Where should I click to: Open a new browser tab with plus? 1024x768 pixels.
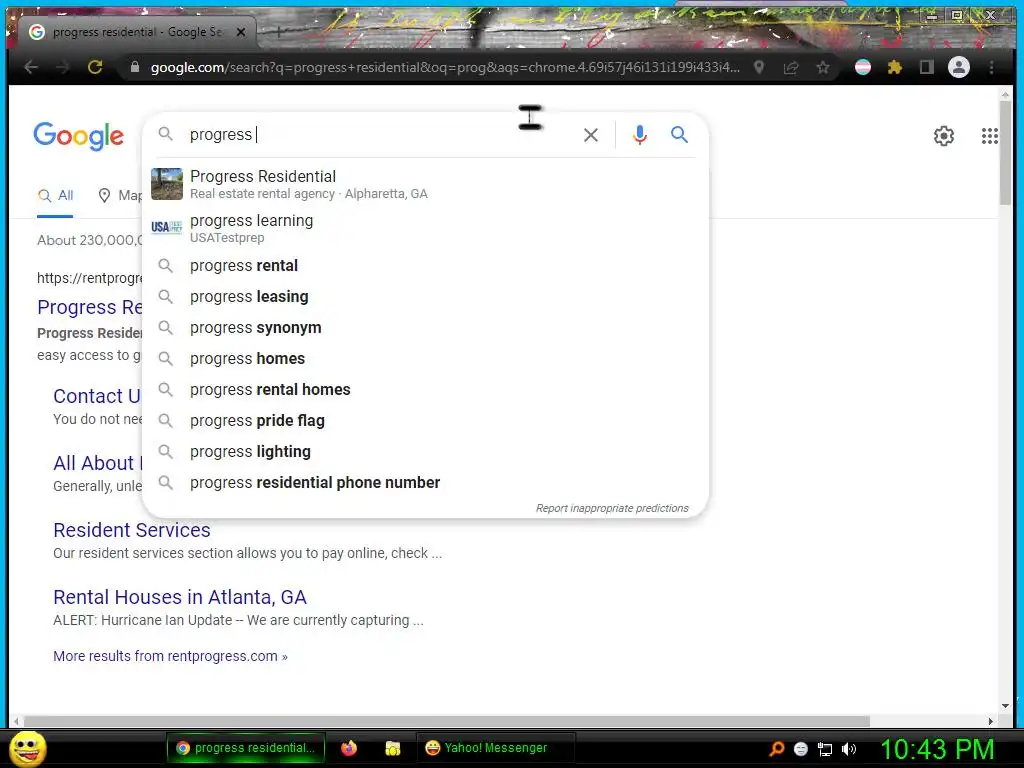pyautogui.click(x=278, y=31)
